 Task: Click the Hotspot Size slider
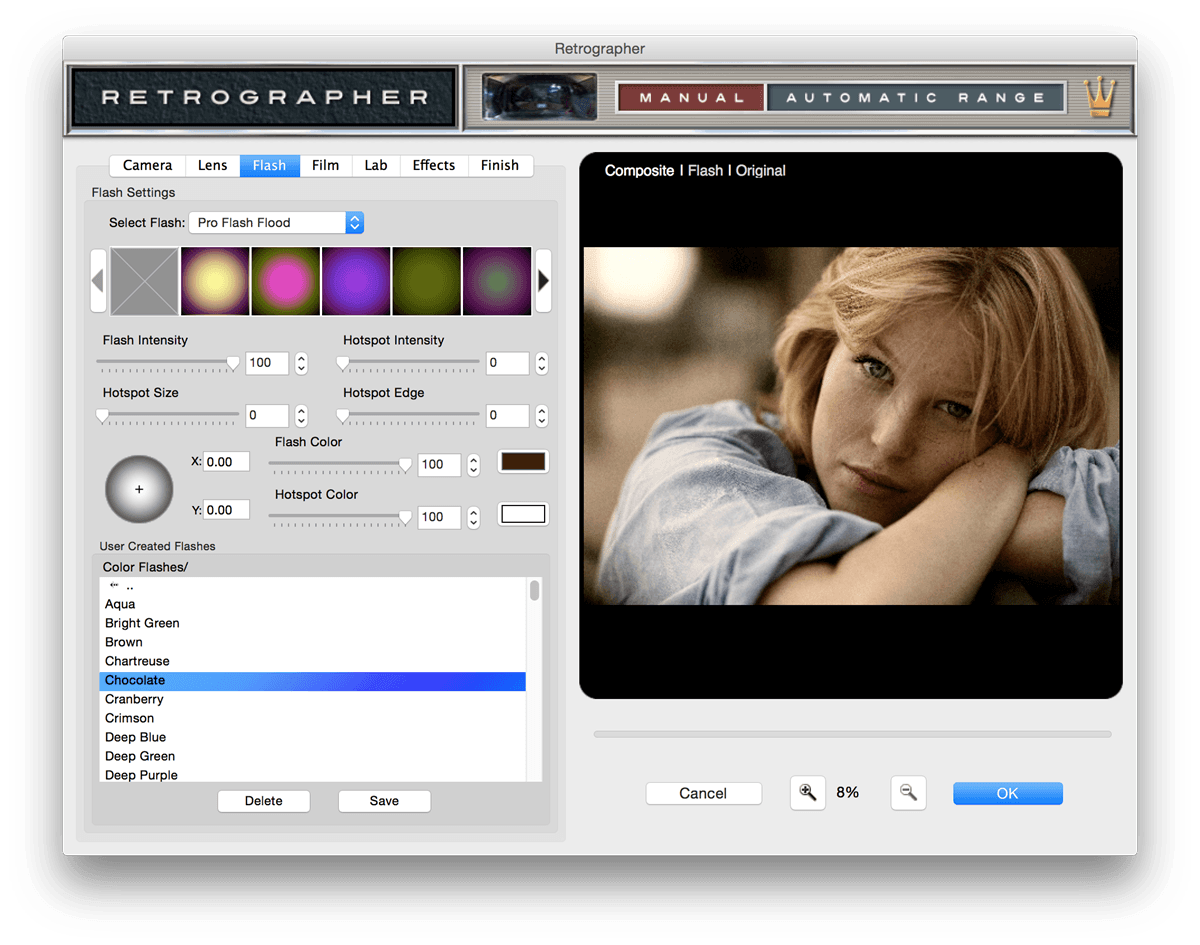[168, 416]
